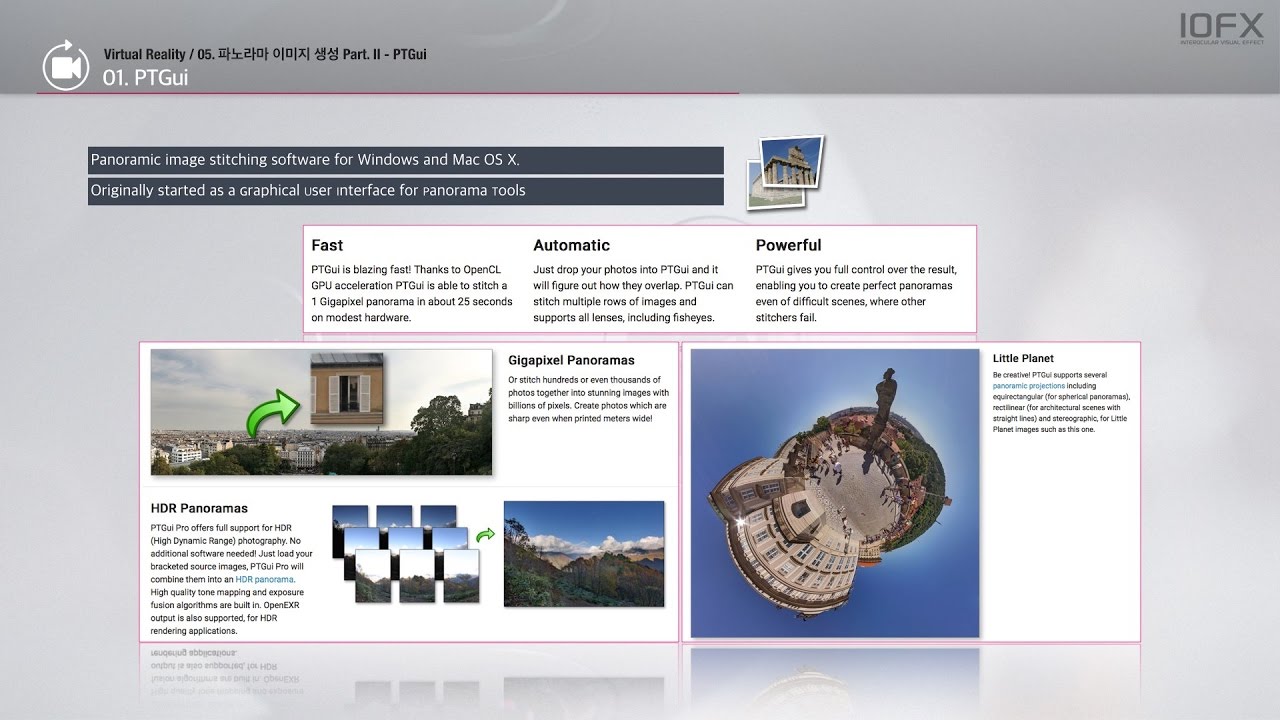Click the 'Powerful' heading
The height and width of the screenshot is (720, 1280).
788,245
